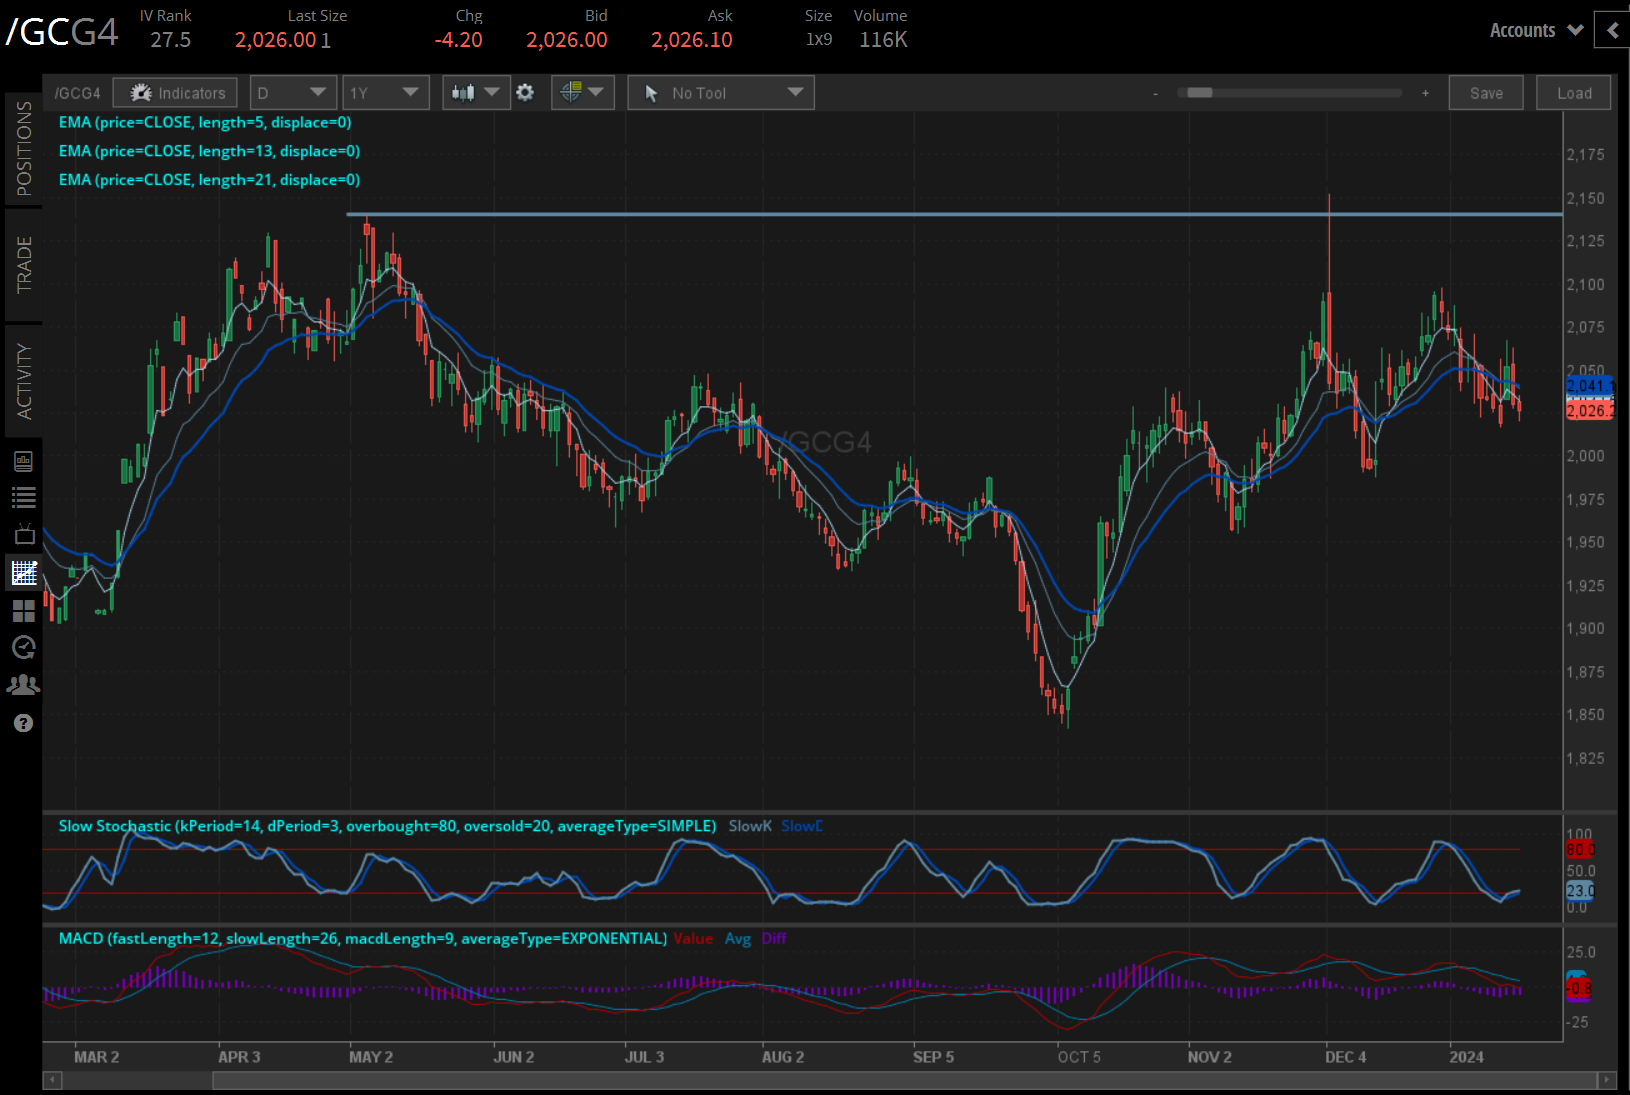Switch to the TRADE side tab

pyautogui.click(x=24, y=265)
